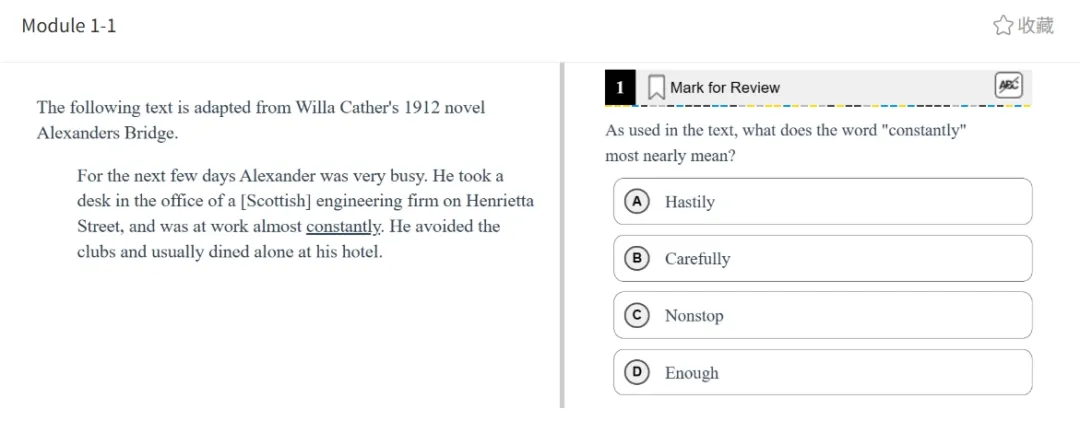Click the underlined word "constantly" in passage
Image resolution: width=1080 pixels, height=421 pixels.
coord(343,227)
